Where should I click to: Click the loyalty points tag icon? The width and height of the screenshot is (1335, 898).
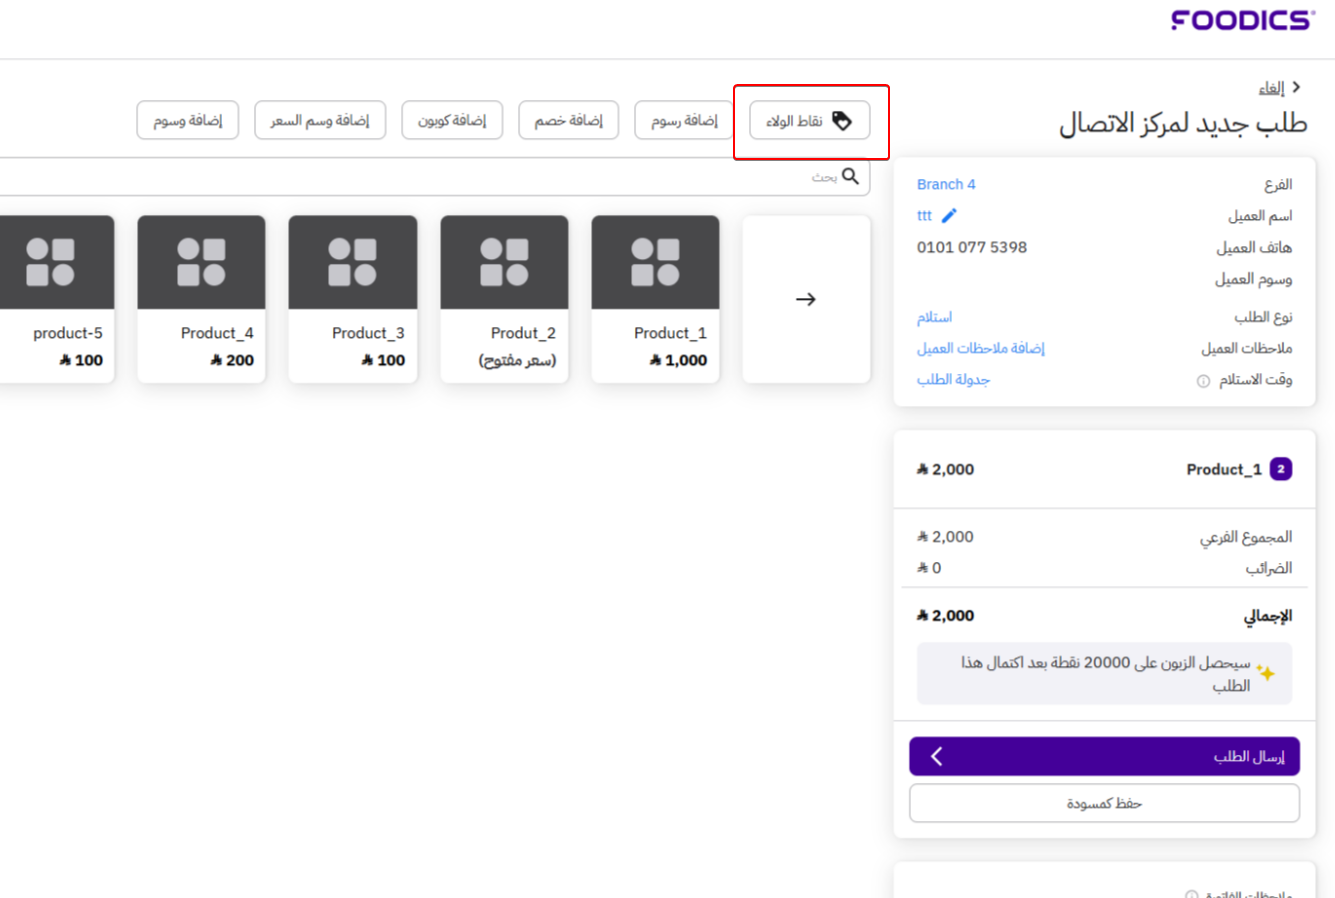[842, 121]
